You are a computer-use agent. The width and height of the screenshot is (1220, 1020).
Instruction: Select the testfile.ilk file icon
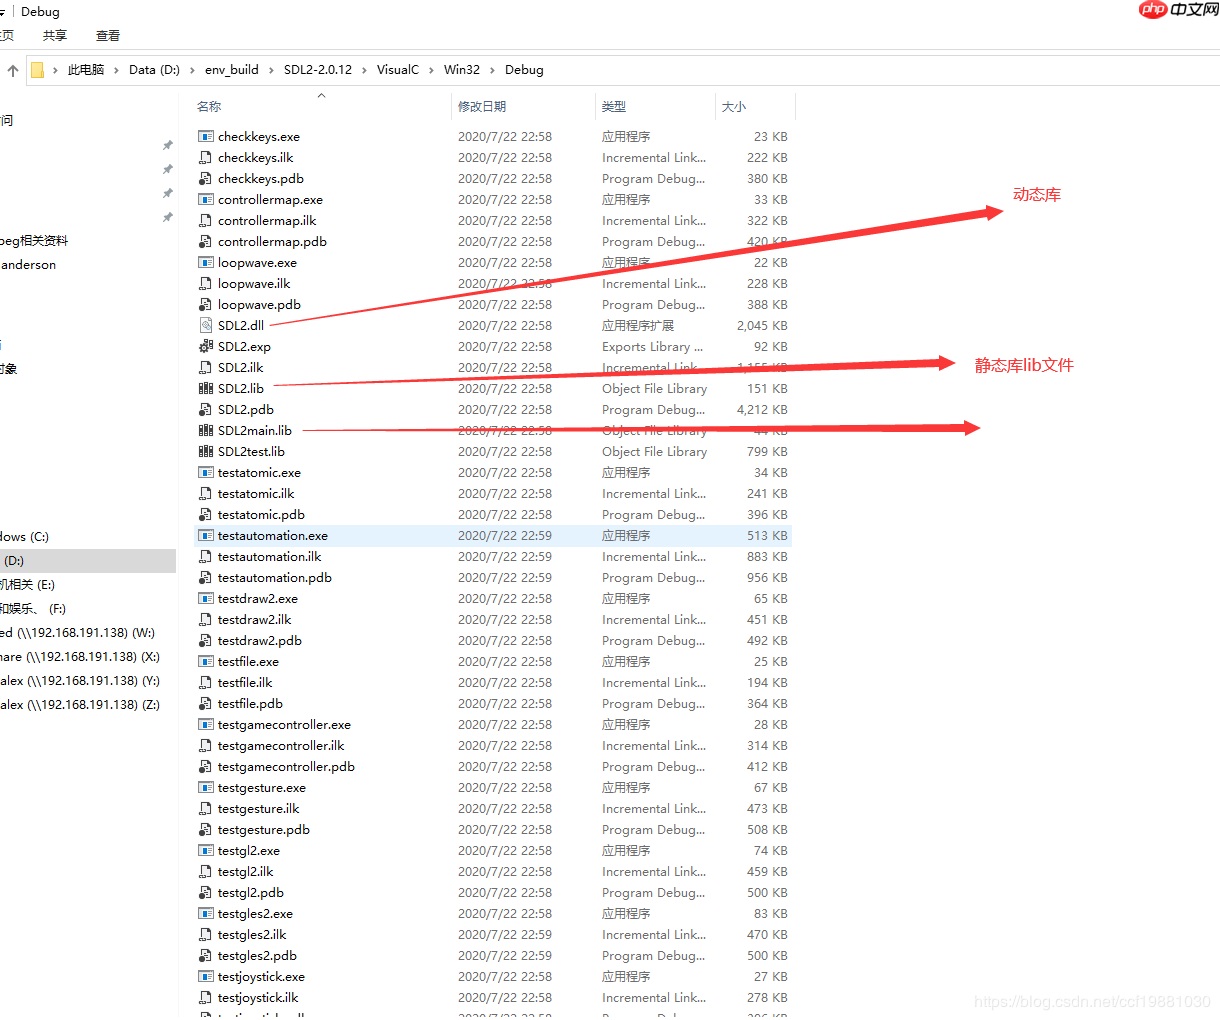coord(205,683)
